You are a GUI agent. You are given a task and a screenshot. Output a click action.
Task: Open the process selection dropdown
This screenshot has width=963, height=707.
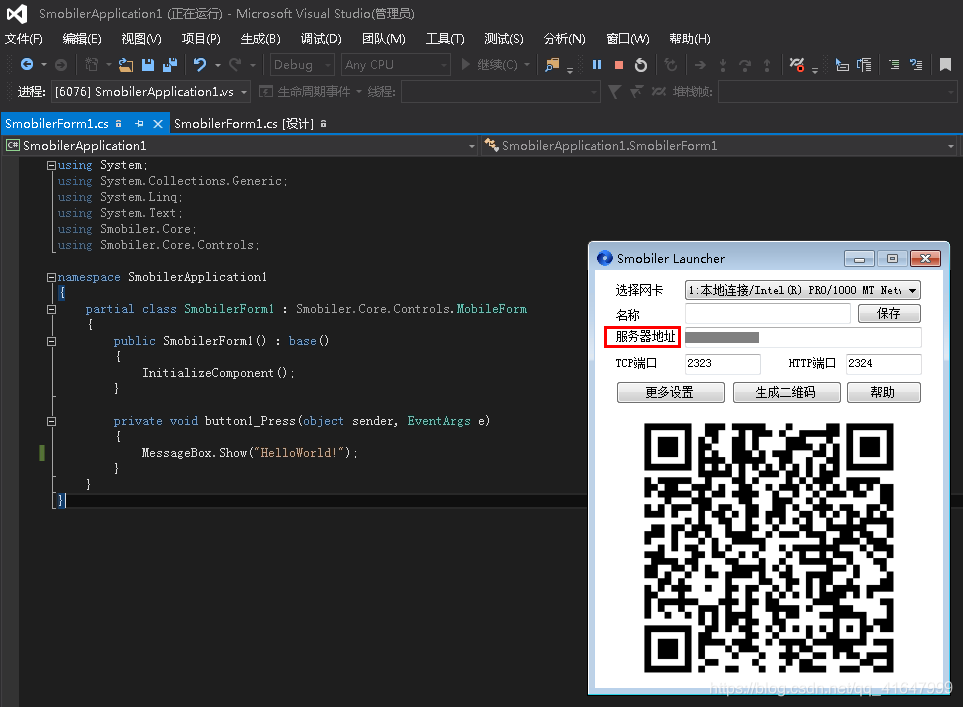245,92
